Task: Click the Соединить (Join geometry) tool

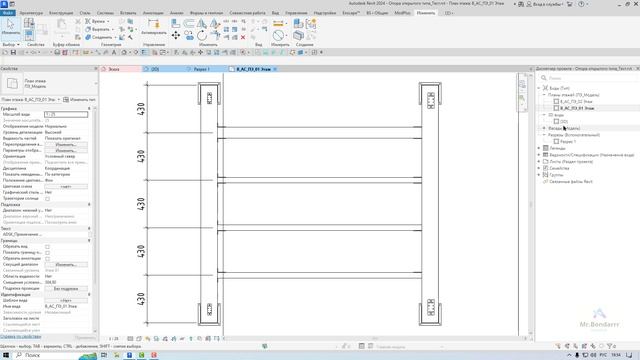Action: coord(99,37)
